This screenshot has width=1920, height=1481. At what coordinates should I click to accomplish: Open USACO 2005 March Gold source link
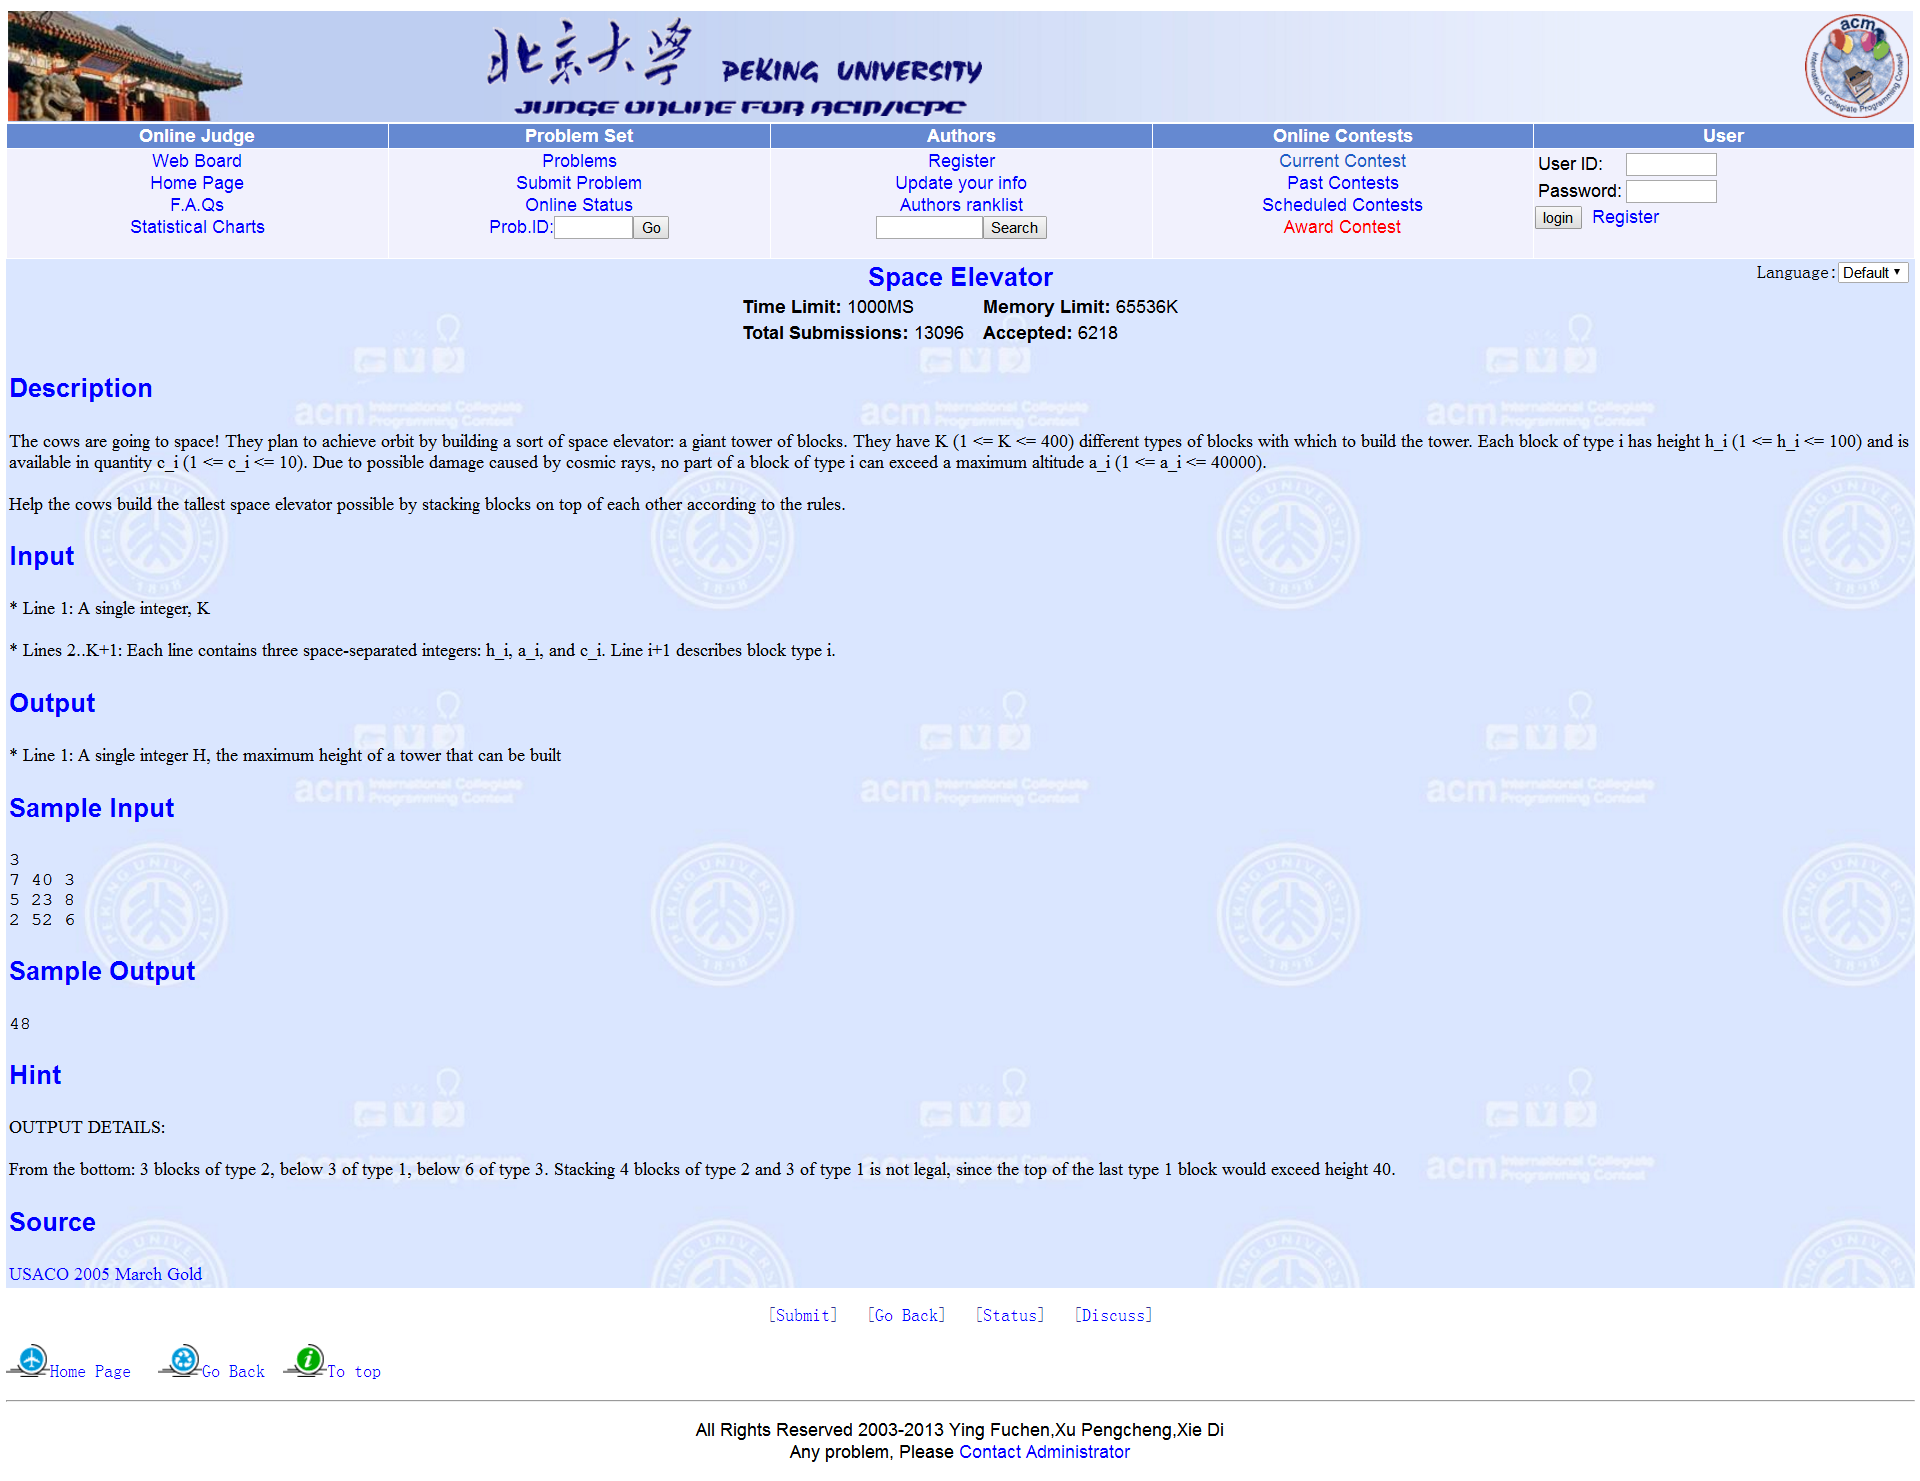pyautogui.click(x=105, y=1274)
